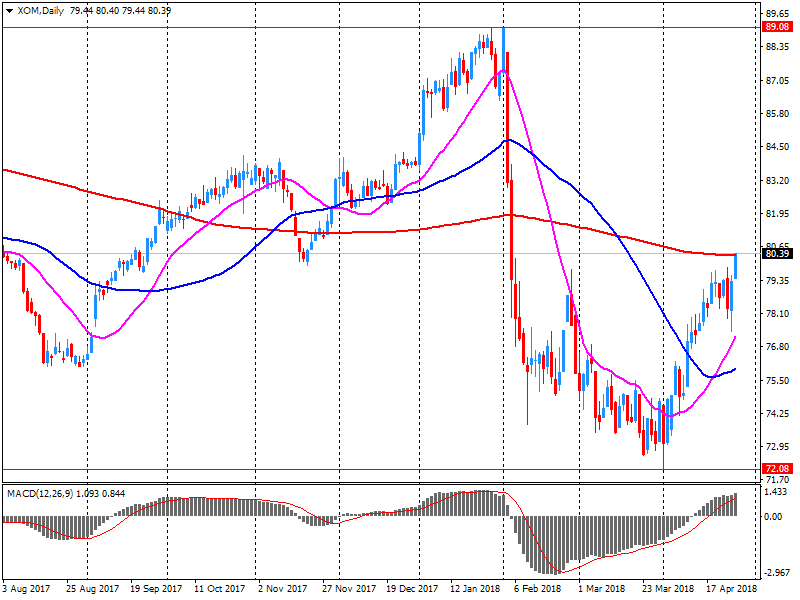Screen dimensions: 800x600
Task: Click the 89.65 price scale value
Action: pyautogui.click(x=777, y=14)
